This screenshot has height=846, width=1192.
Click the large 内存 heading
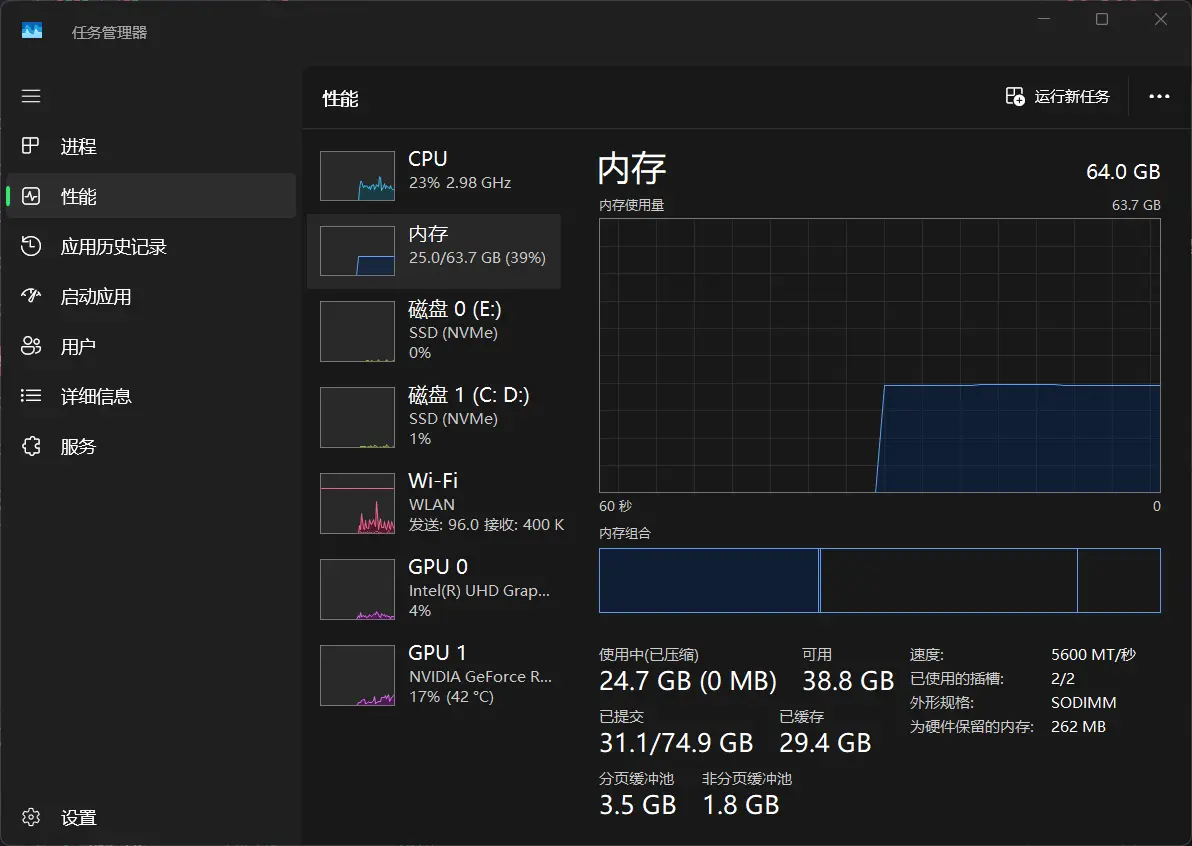click(632, 168)
